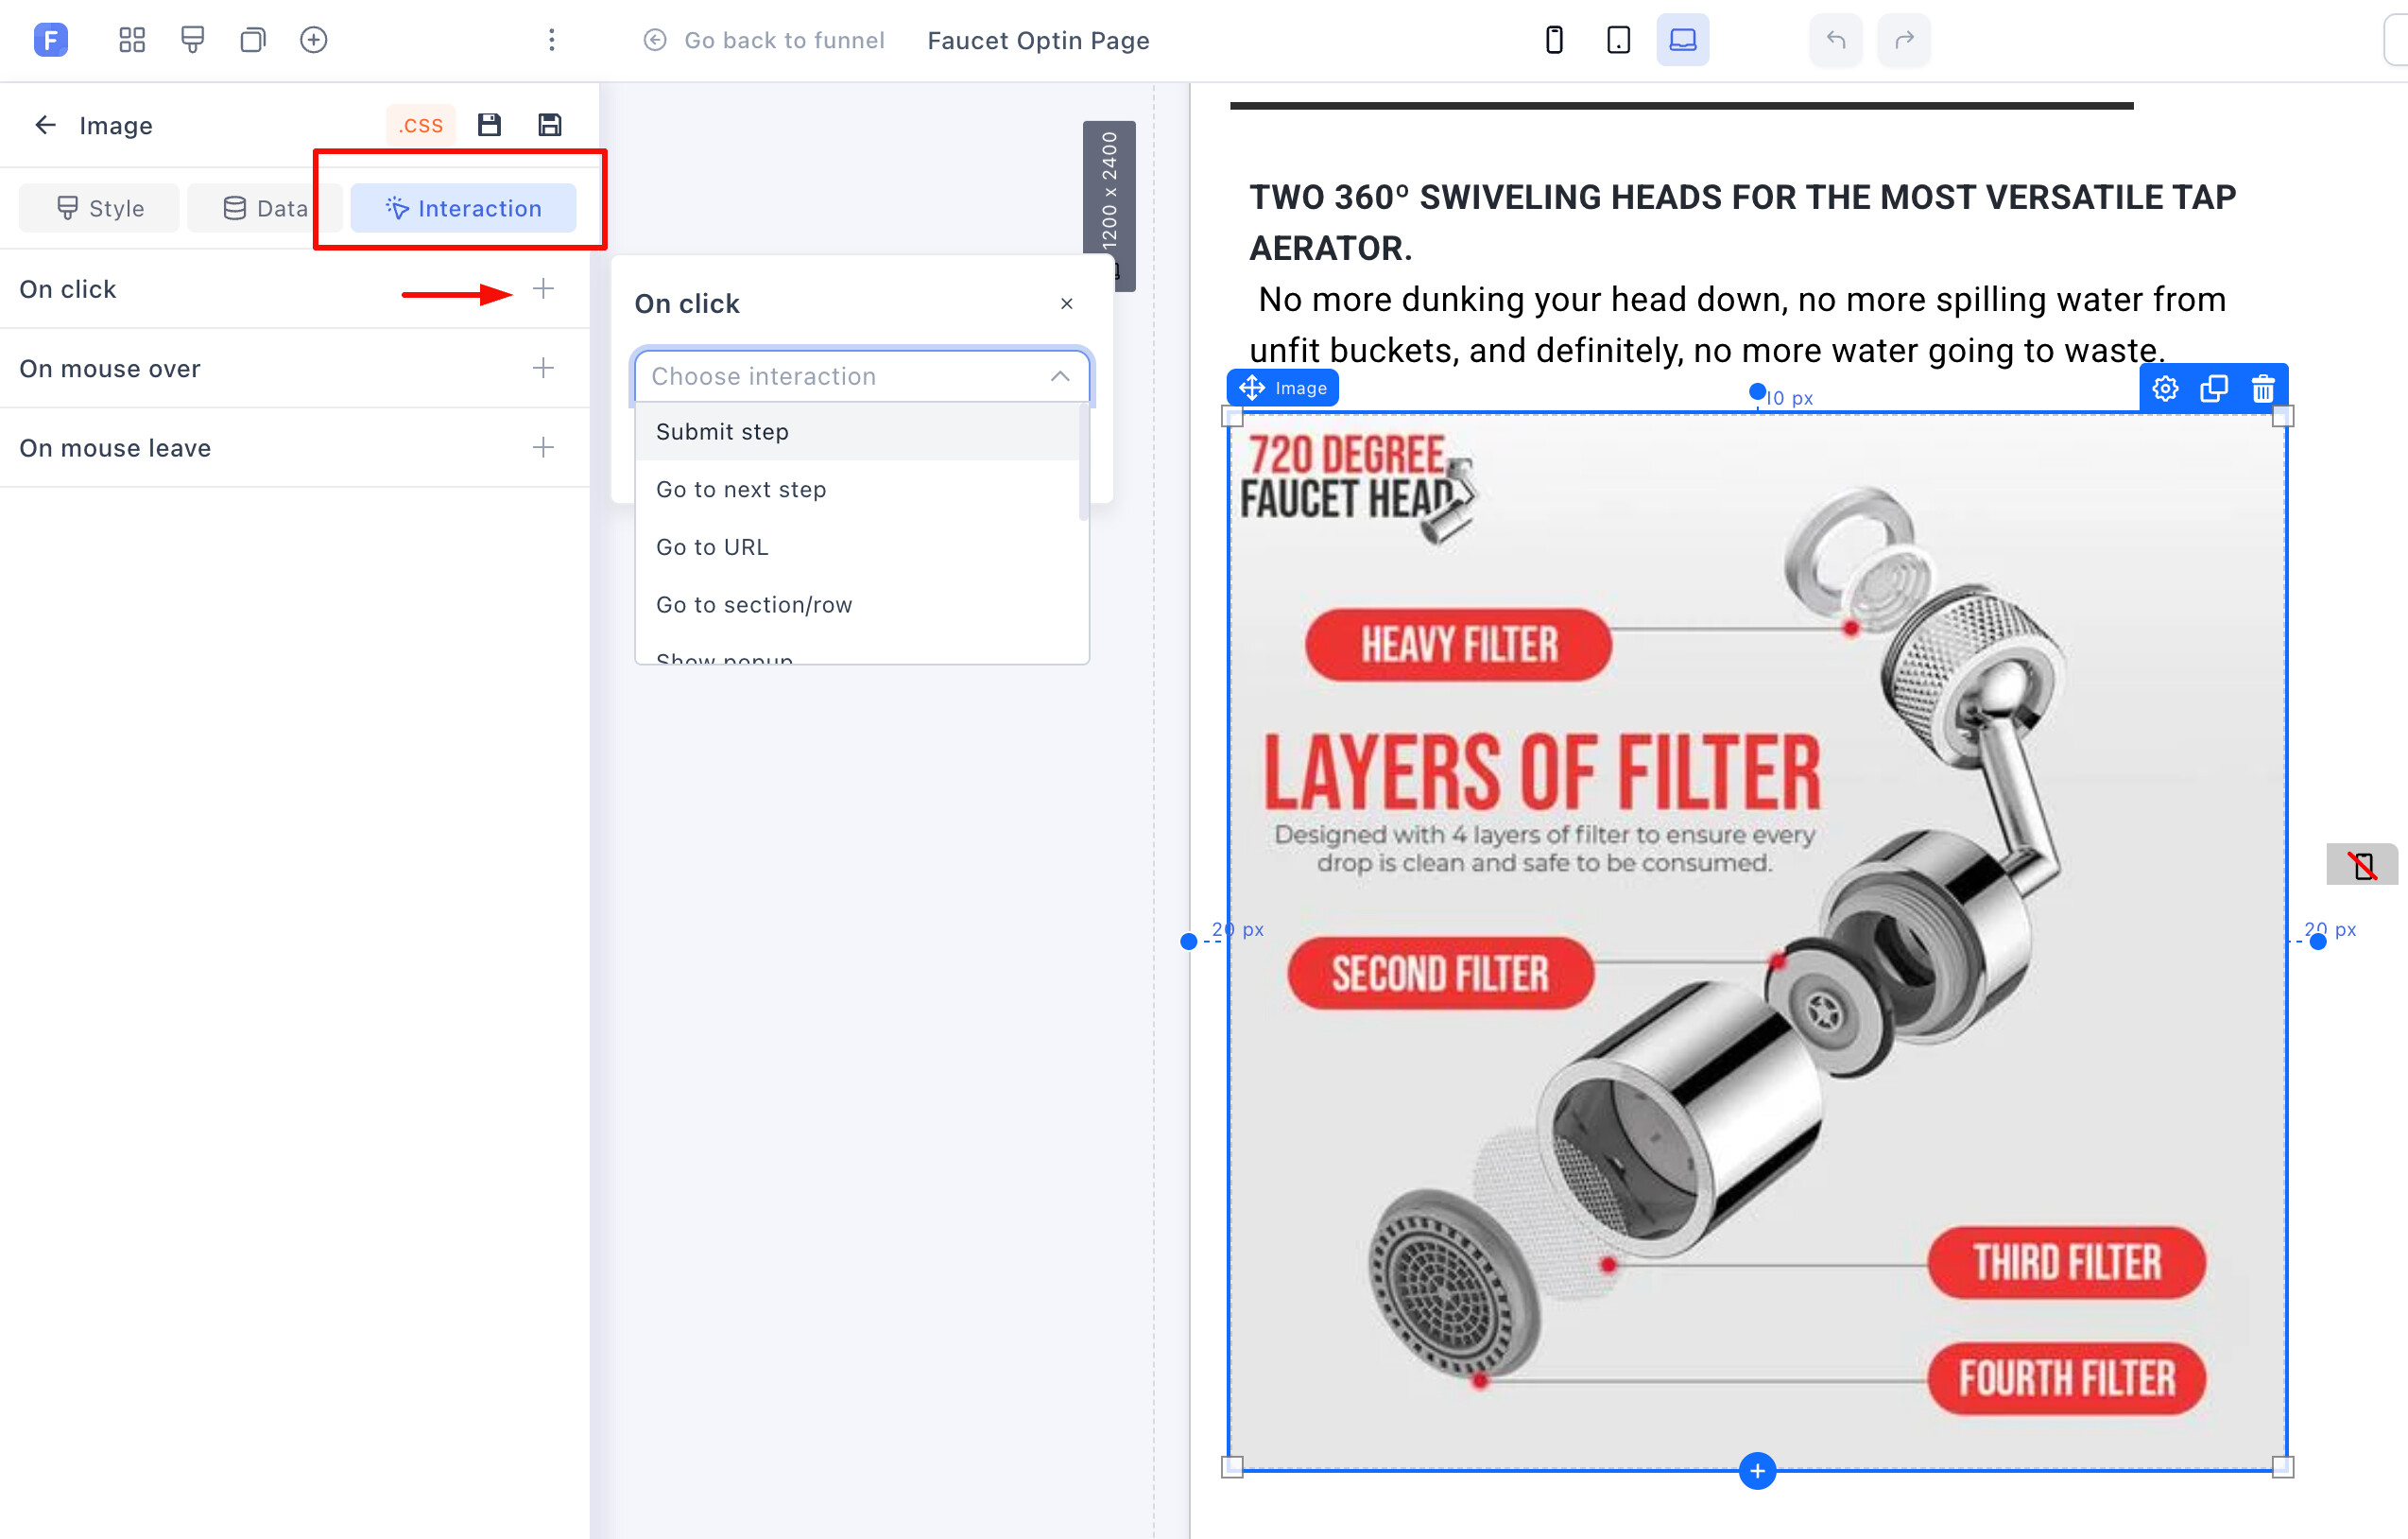
Task: Click the first save floppy icon
Action: pos(489,125)
